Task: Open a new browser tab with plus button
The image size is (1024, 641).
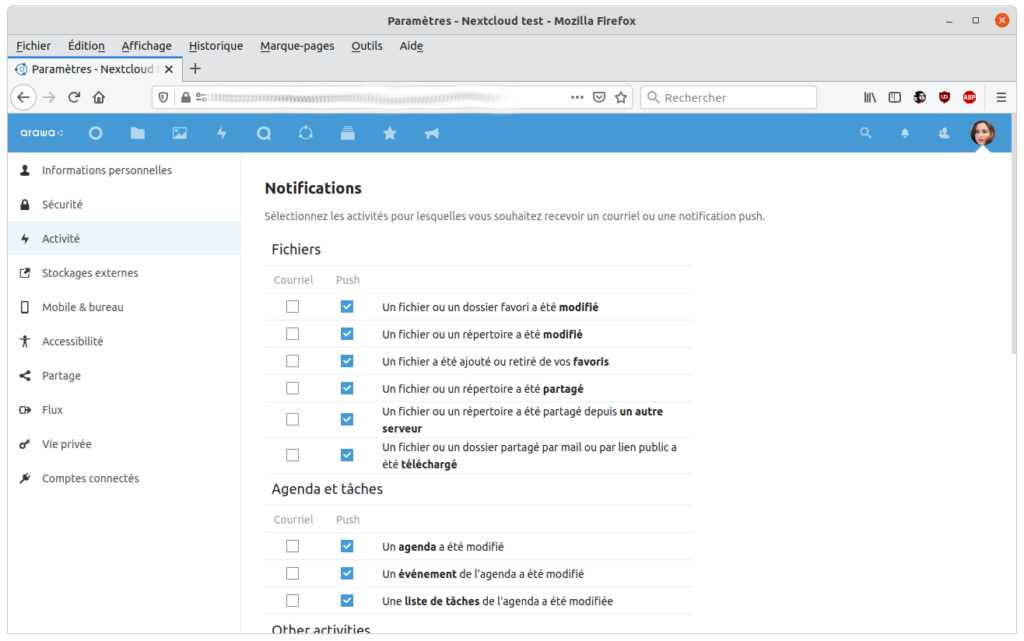Action: click(195, 69)
